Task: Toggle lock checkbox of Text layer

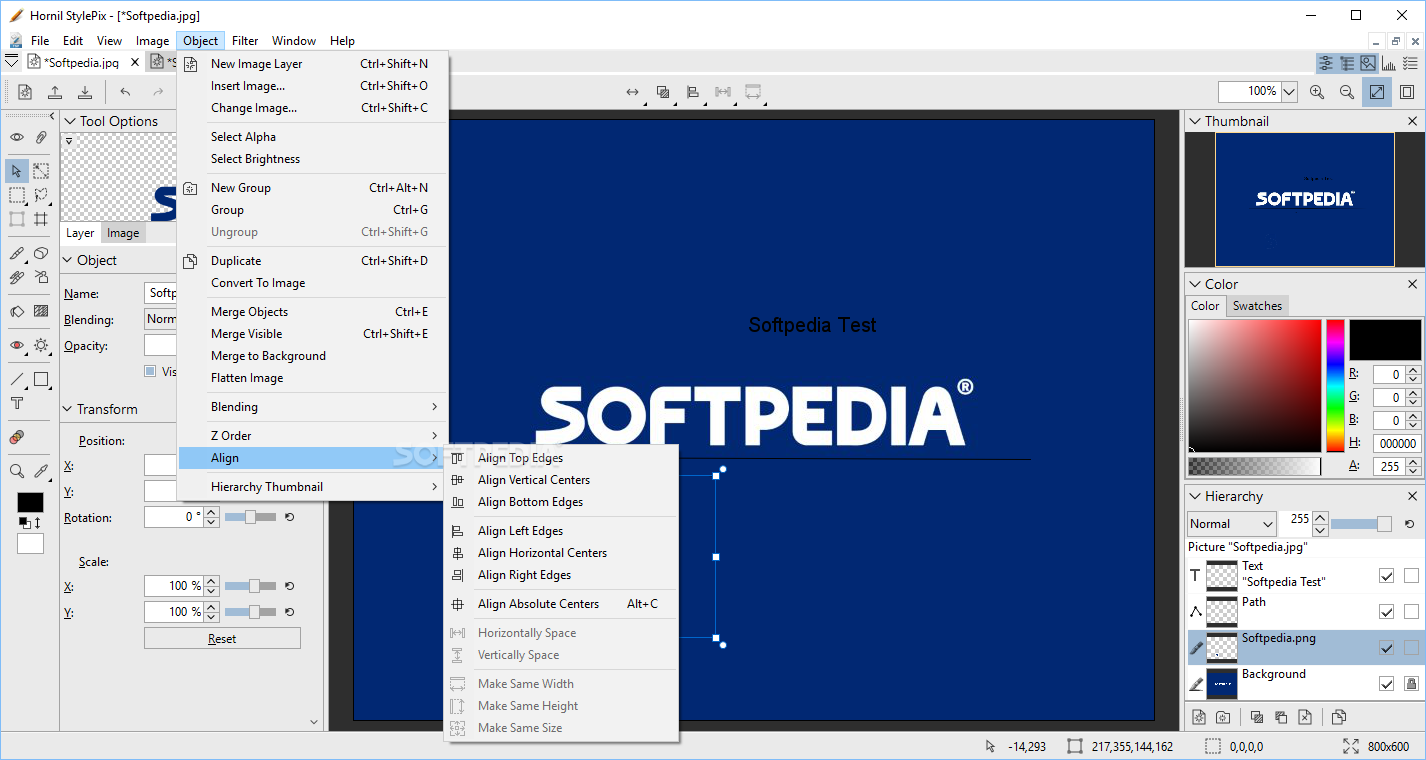Action: coord(1411,575)
